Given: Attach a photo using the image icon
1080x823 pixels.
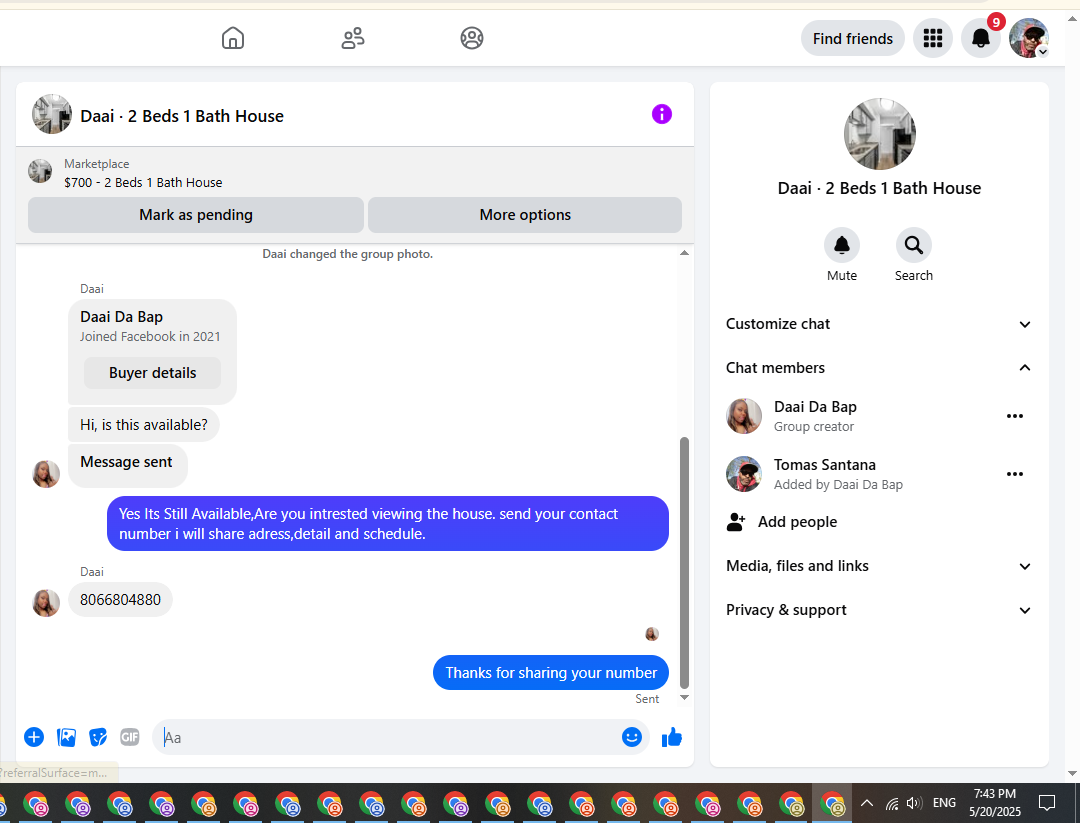Looking at the screenshot, I should click(66, 738).
